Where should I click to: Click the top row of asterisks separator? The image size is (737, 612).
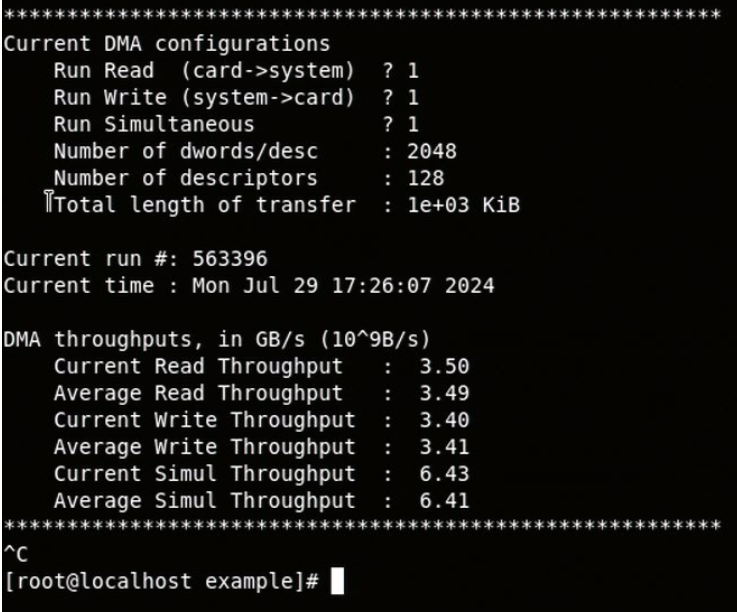click(362, 17)
